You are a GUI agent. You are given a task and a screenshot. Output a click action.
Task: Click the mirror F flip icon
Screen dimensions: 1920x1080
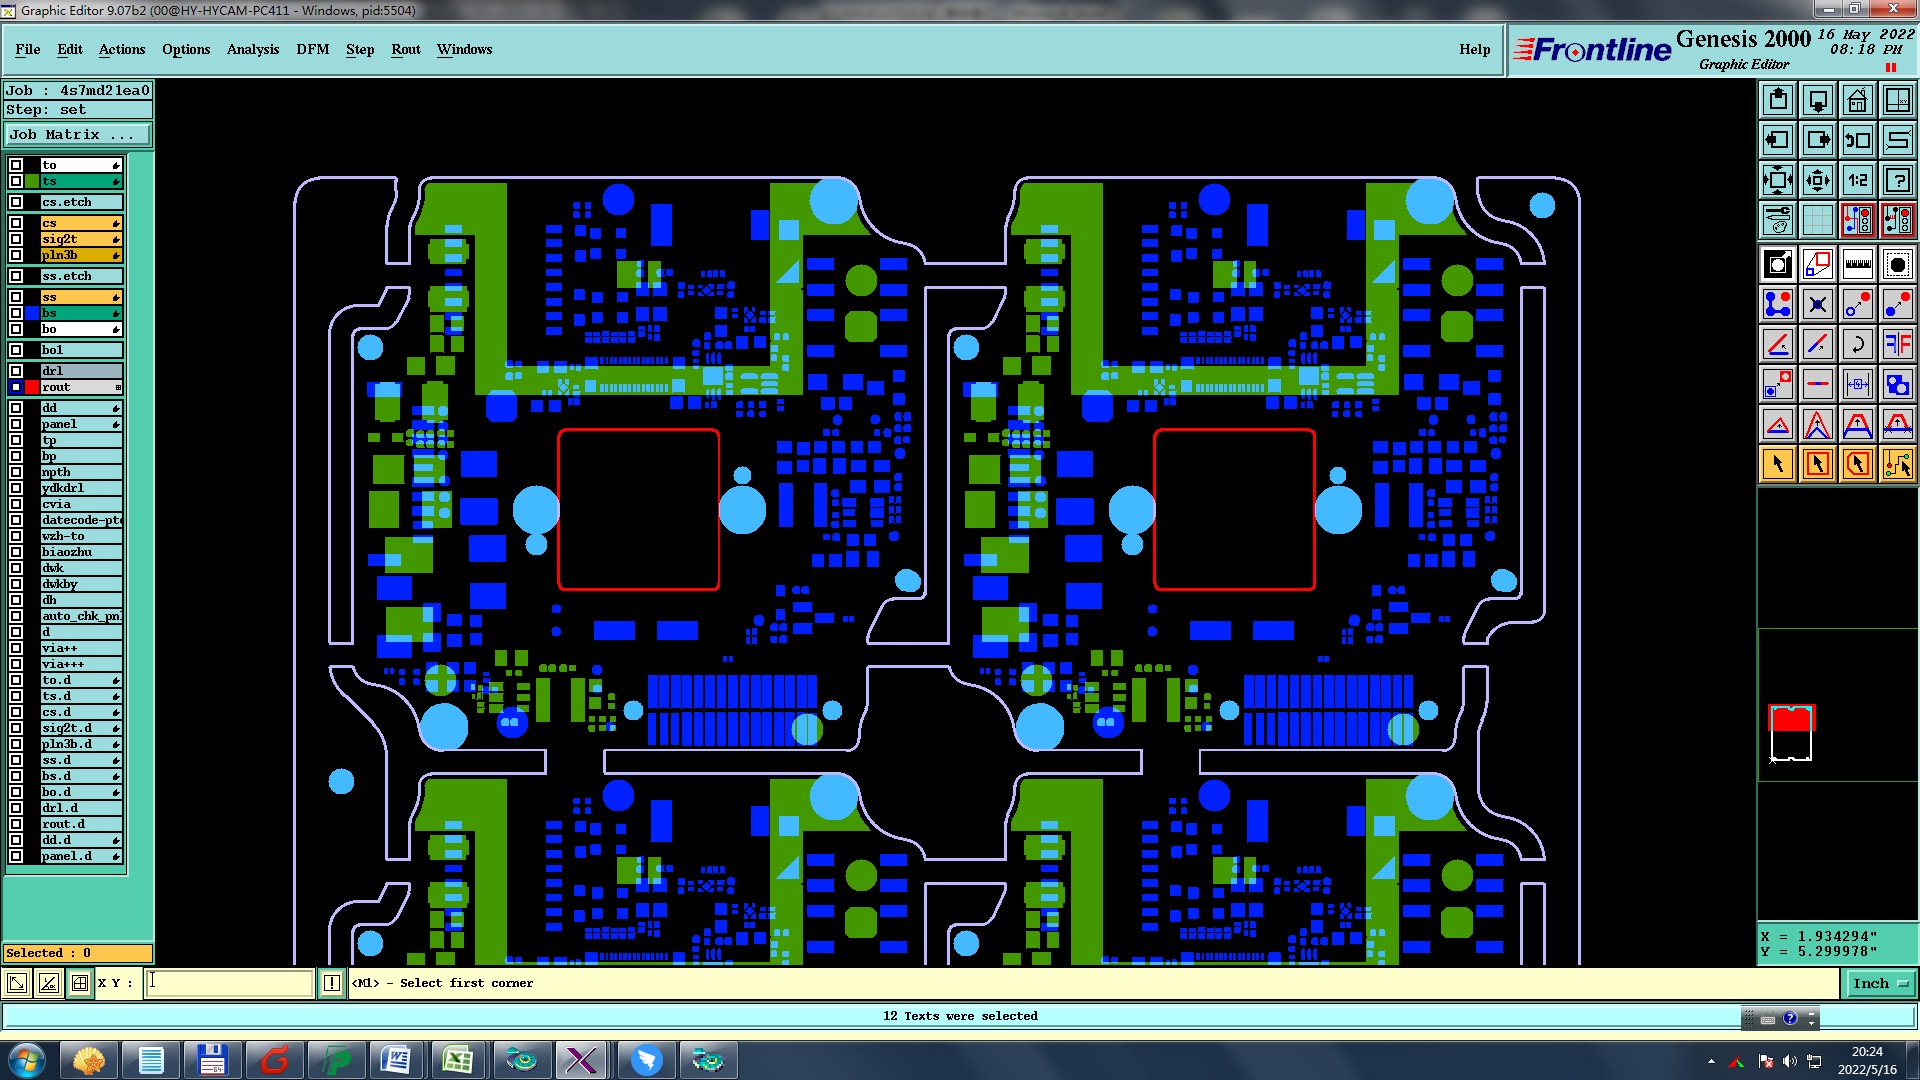tap(1898, 344)
